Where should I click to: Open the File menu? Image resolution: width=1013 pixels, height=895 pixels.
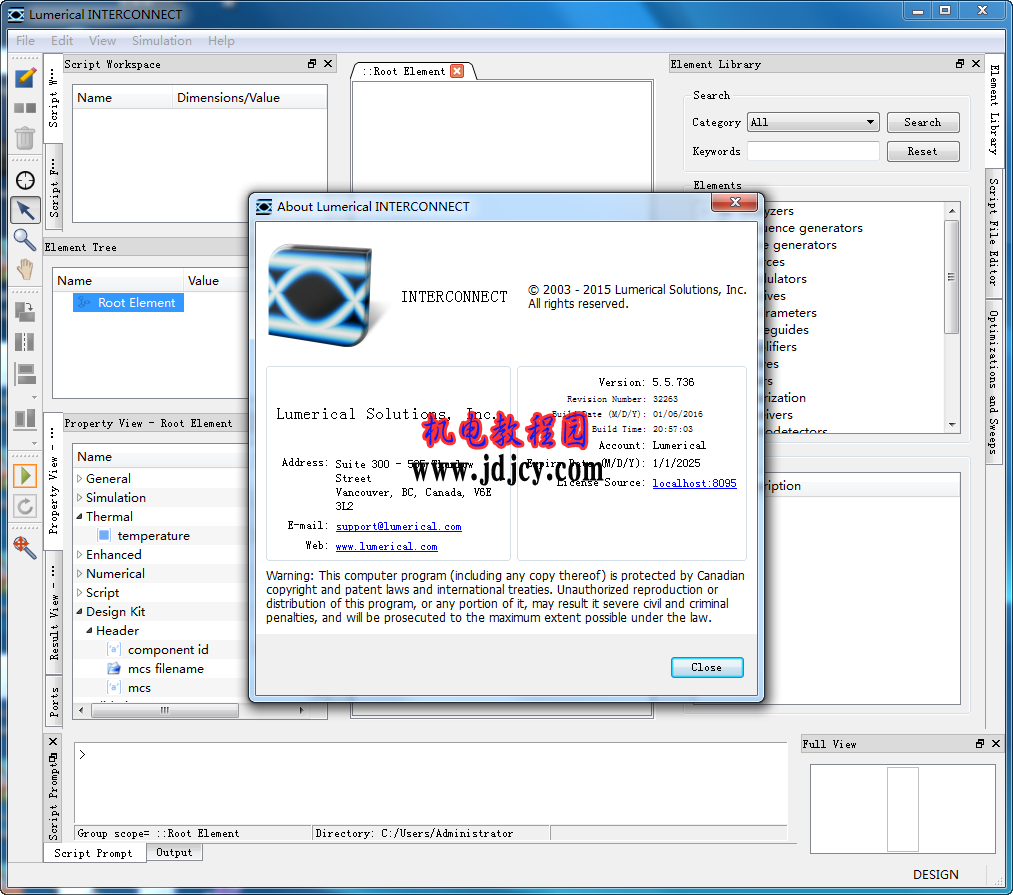coord(26,41)
